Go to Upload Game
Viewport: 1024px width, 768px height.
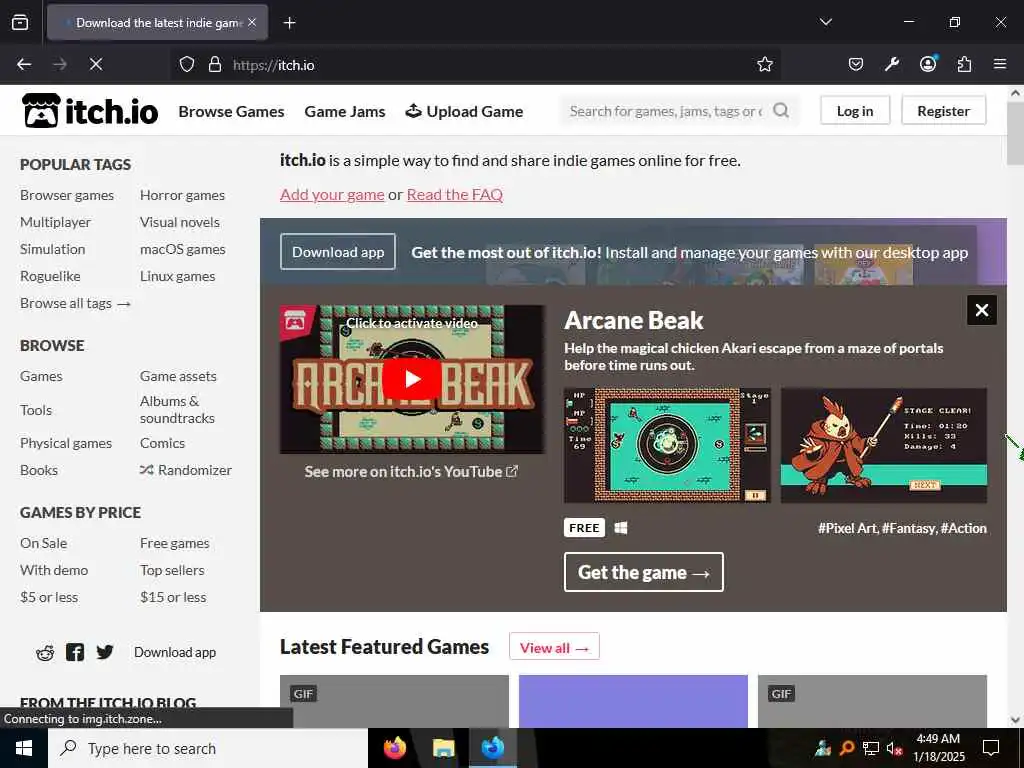[464, 112]
